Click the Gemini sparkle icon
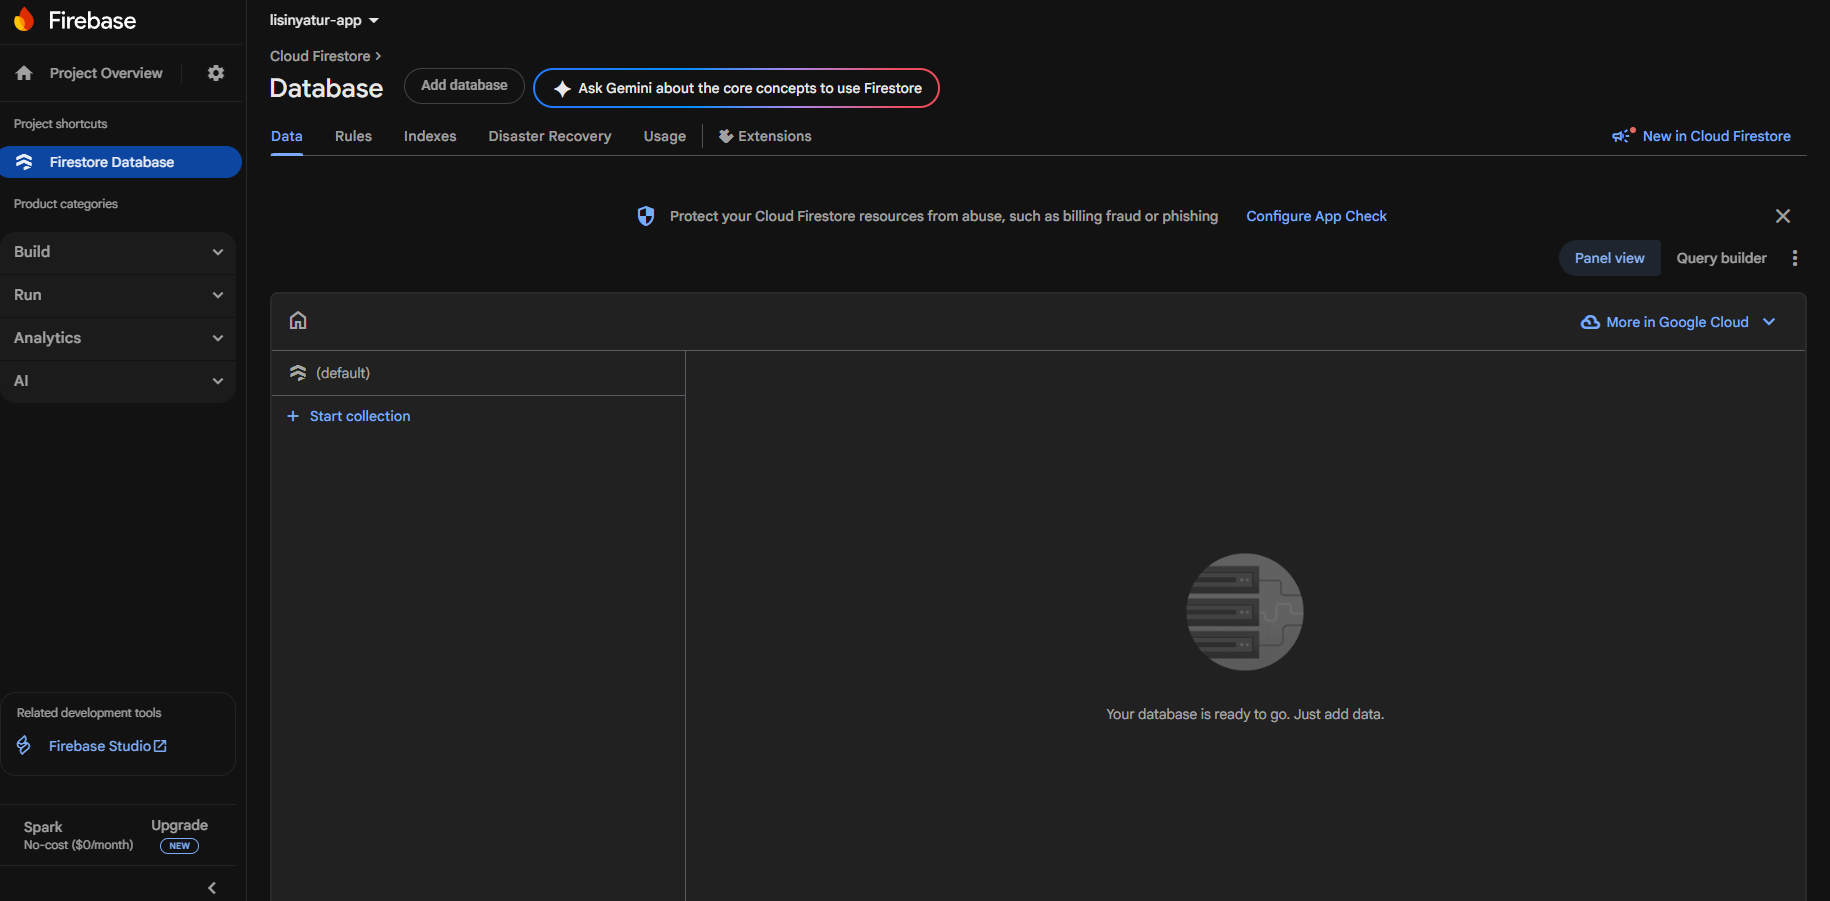1830x901 pixels. pyautogui.click(x=562, y=89)
